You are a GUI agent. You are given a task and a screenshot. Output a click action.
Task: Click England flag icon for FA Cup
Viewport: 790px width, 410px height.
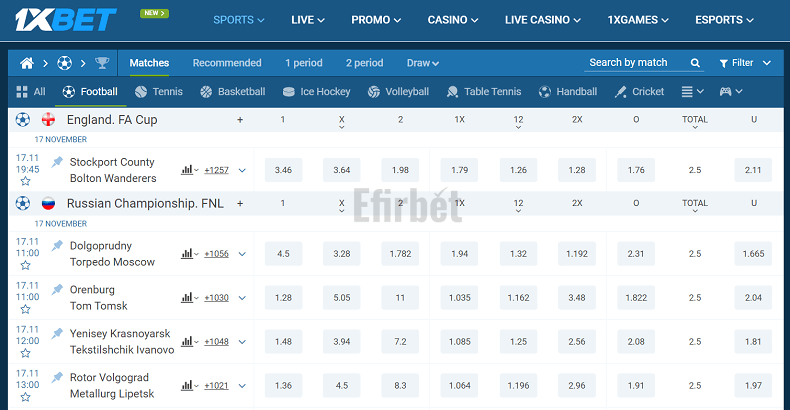[48, 120]
